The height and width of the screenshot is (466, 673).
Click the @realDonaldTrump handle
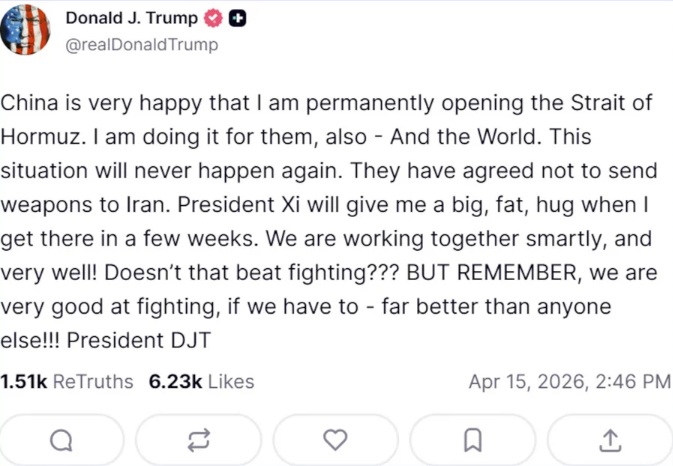click(141, 45)
